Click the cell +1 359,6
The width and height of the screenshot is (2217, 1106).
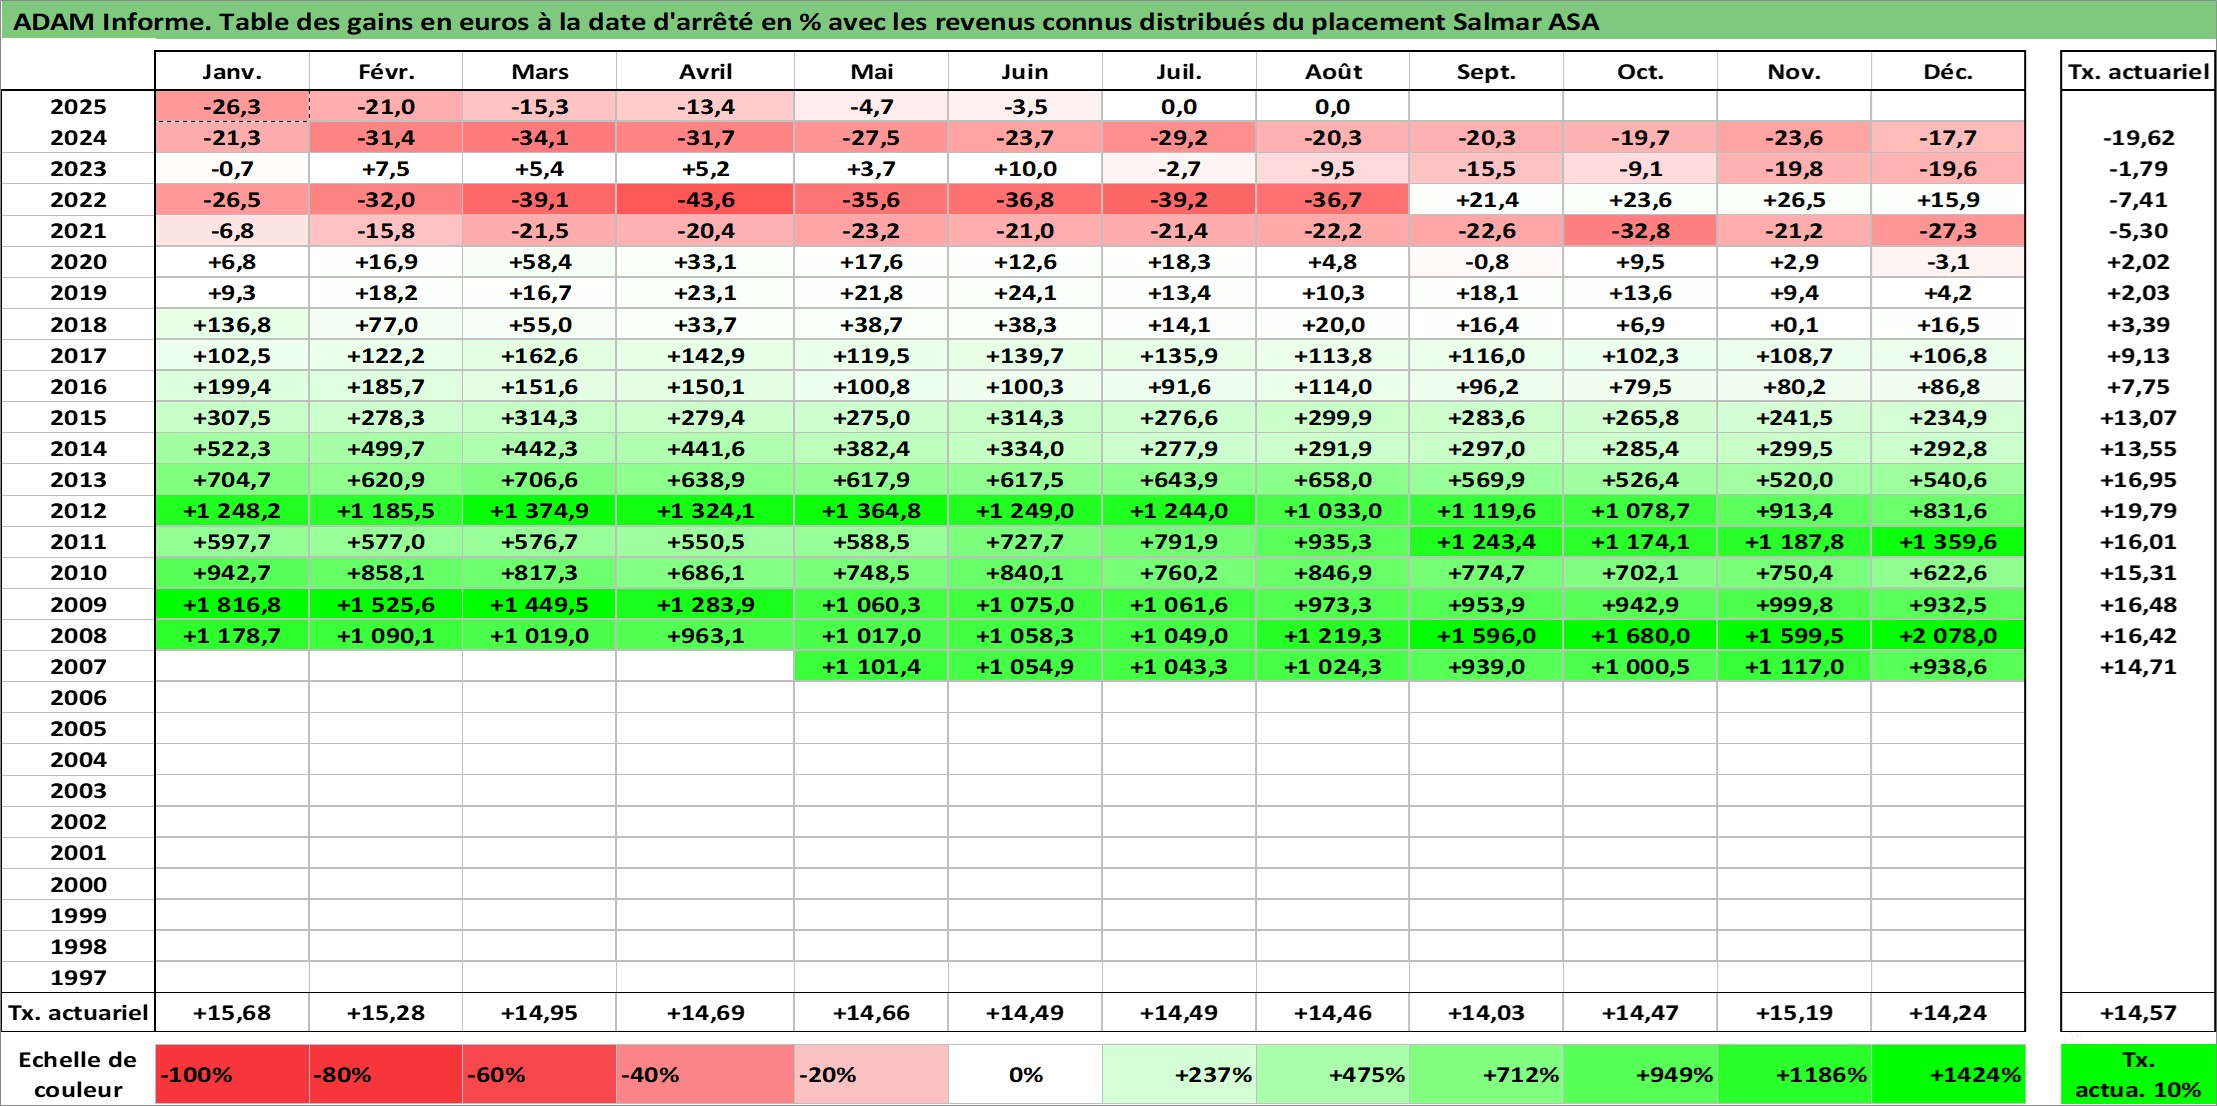tap(1948, 542)
